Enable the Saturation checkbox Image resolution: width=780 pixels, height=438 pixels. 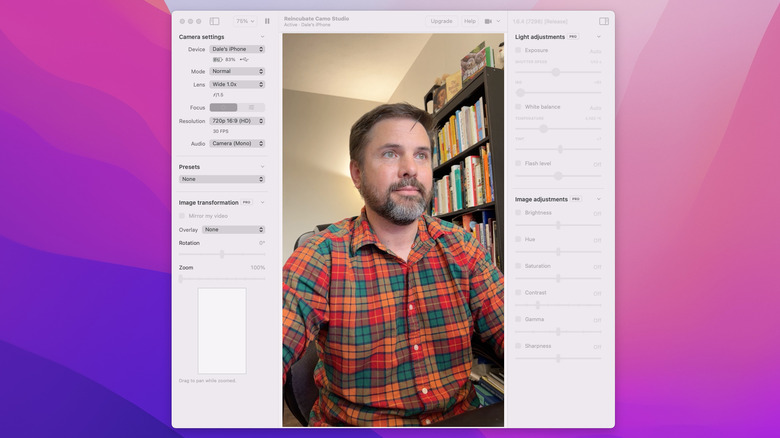[518, 266]
